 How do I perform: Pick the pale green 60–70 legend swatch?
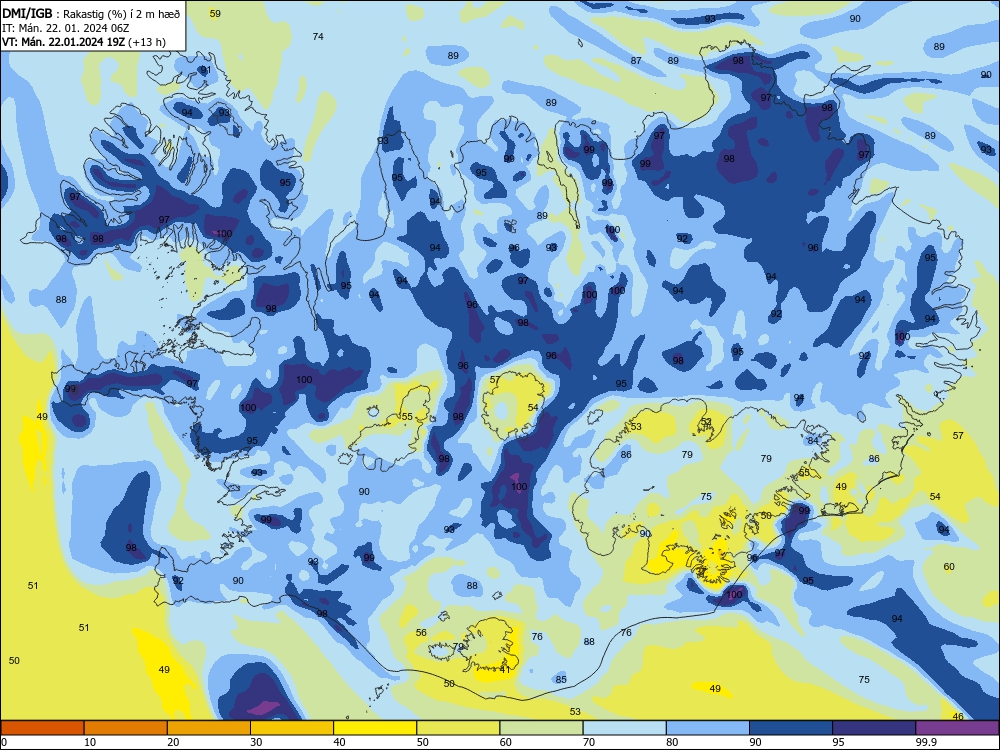pyautogui.click(x=541, y=728)
